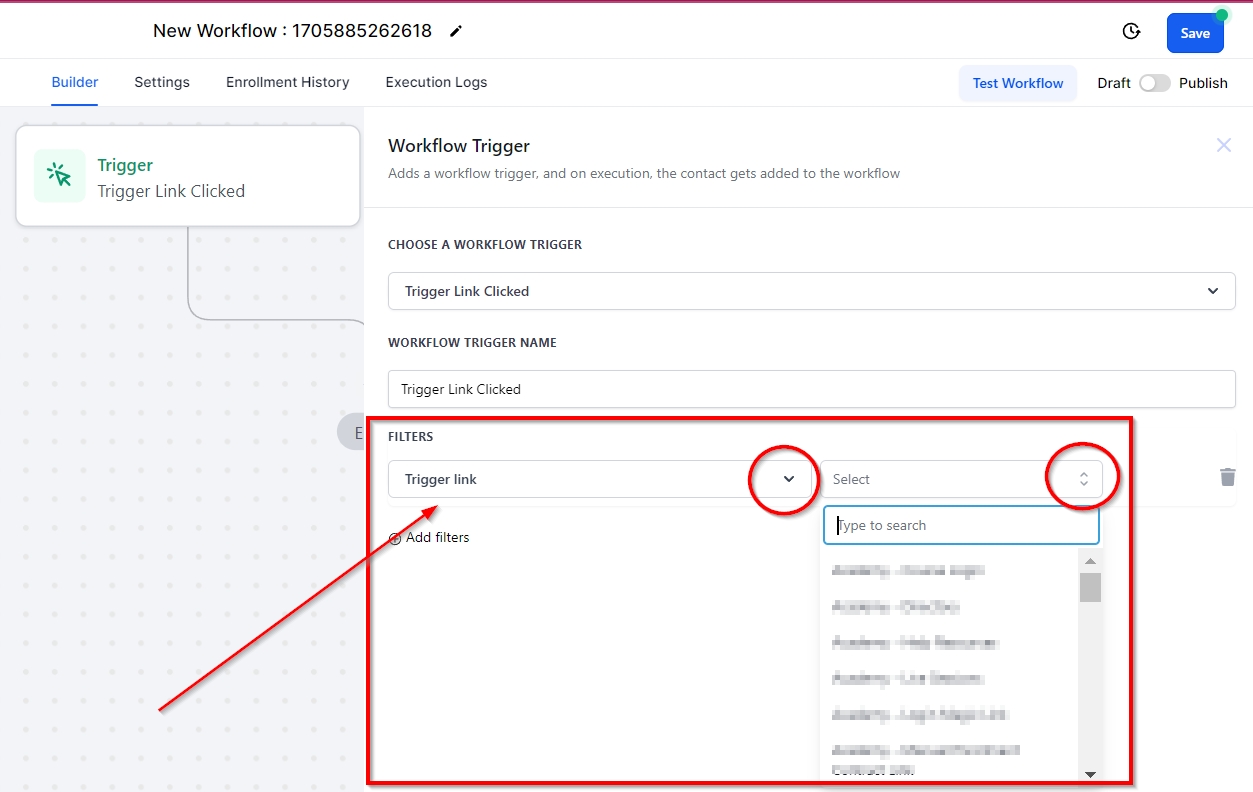Click the scrollbar down arrow in dropdown list

coord(1090,773)
